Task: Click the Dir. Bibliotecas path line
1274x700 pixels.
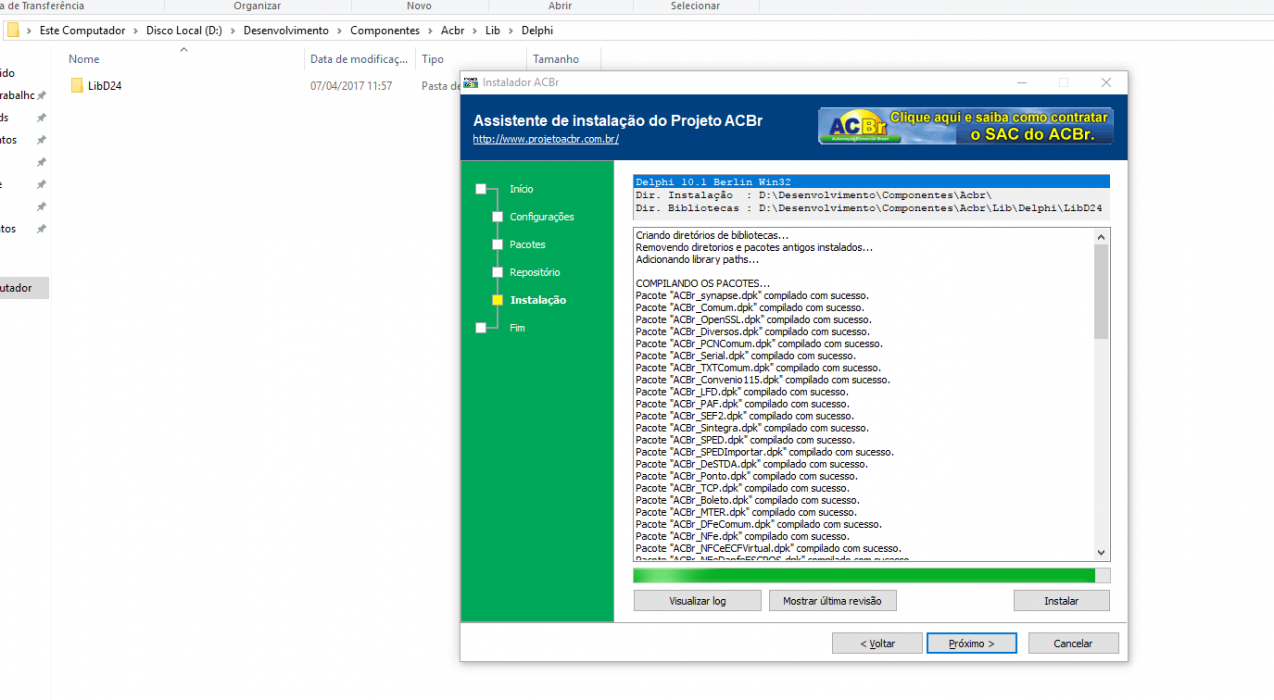Action: click(x=871, y=208)
